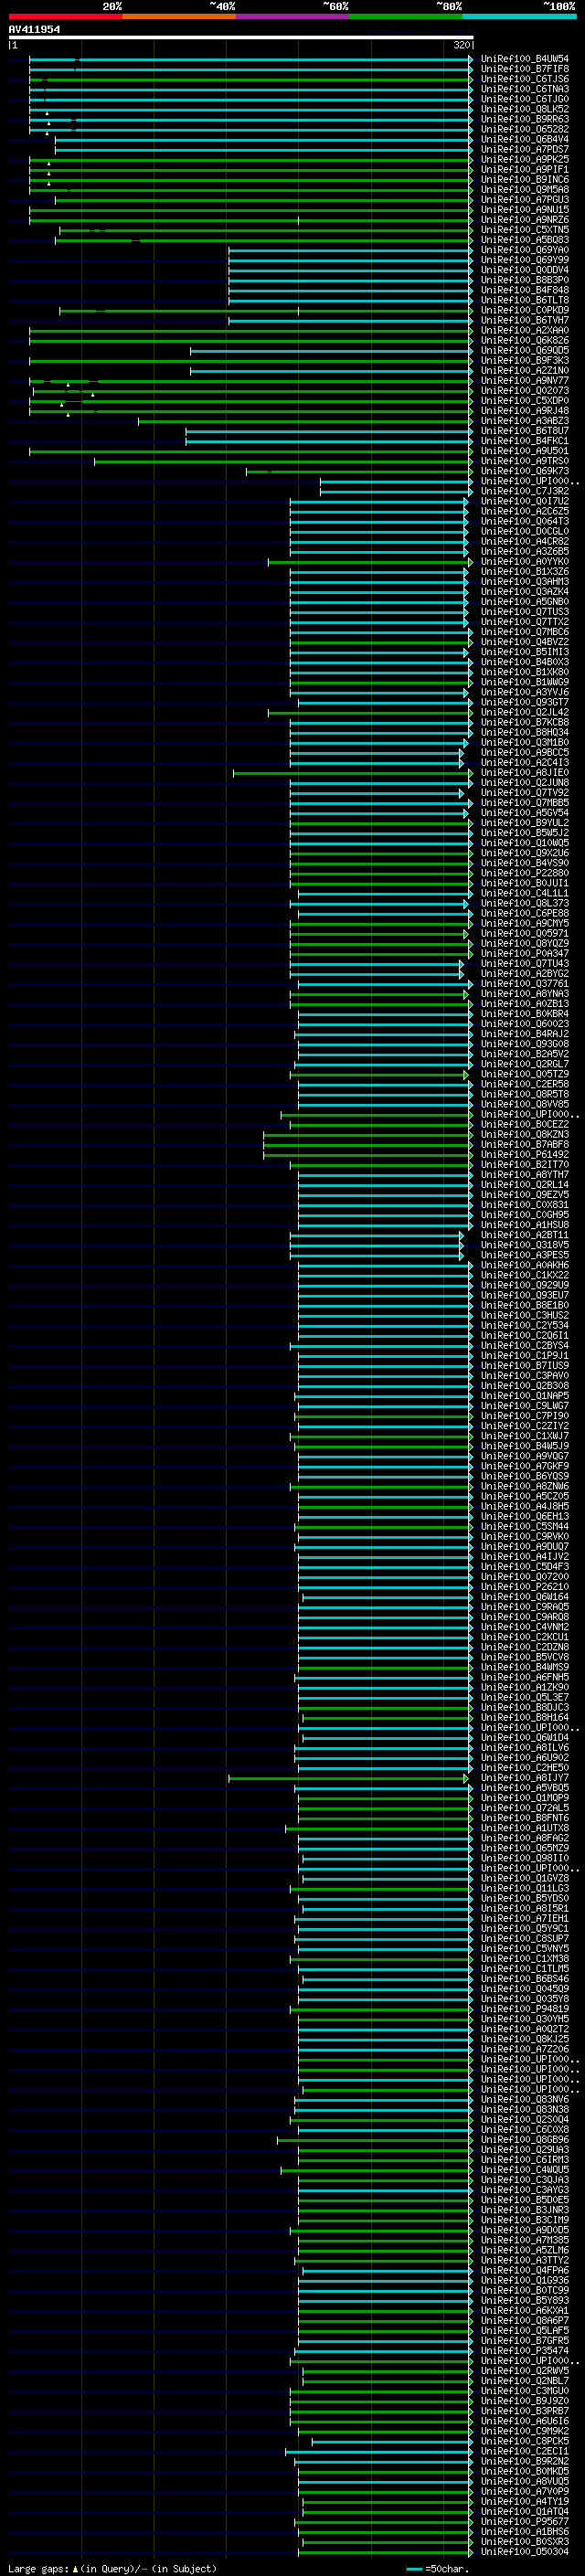Click the green ~80% identity legend segment
The height and width of the screenshot is (2576, 585).
pos(405,16)
